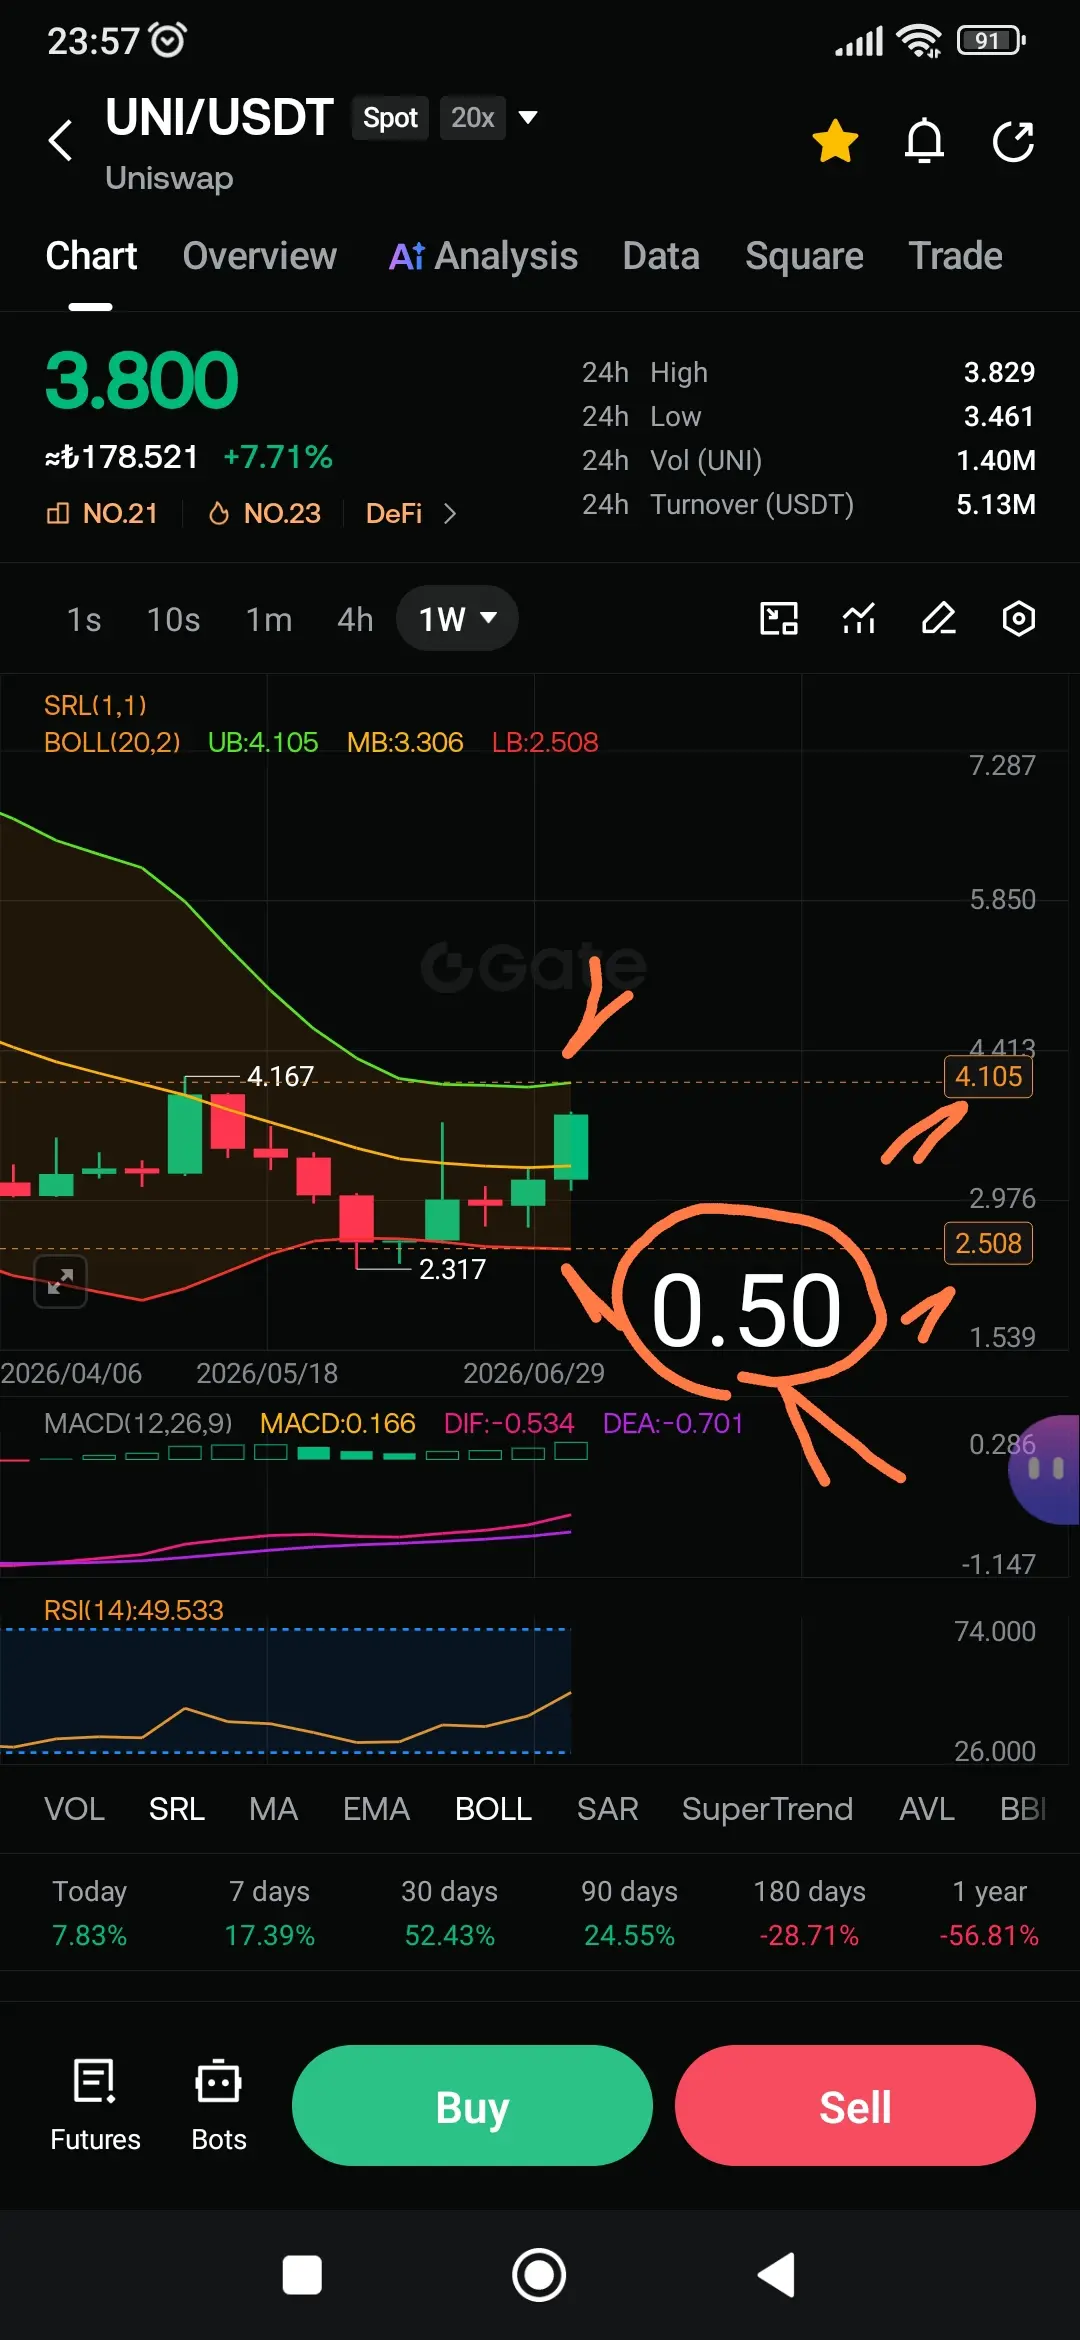This screenshot has height=2340, width=1080.
Task: Tap the 24h Turnover (USDT) value
Action: point(995,505)
